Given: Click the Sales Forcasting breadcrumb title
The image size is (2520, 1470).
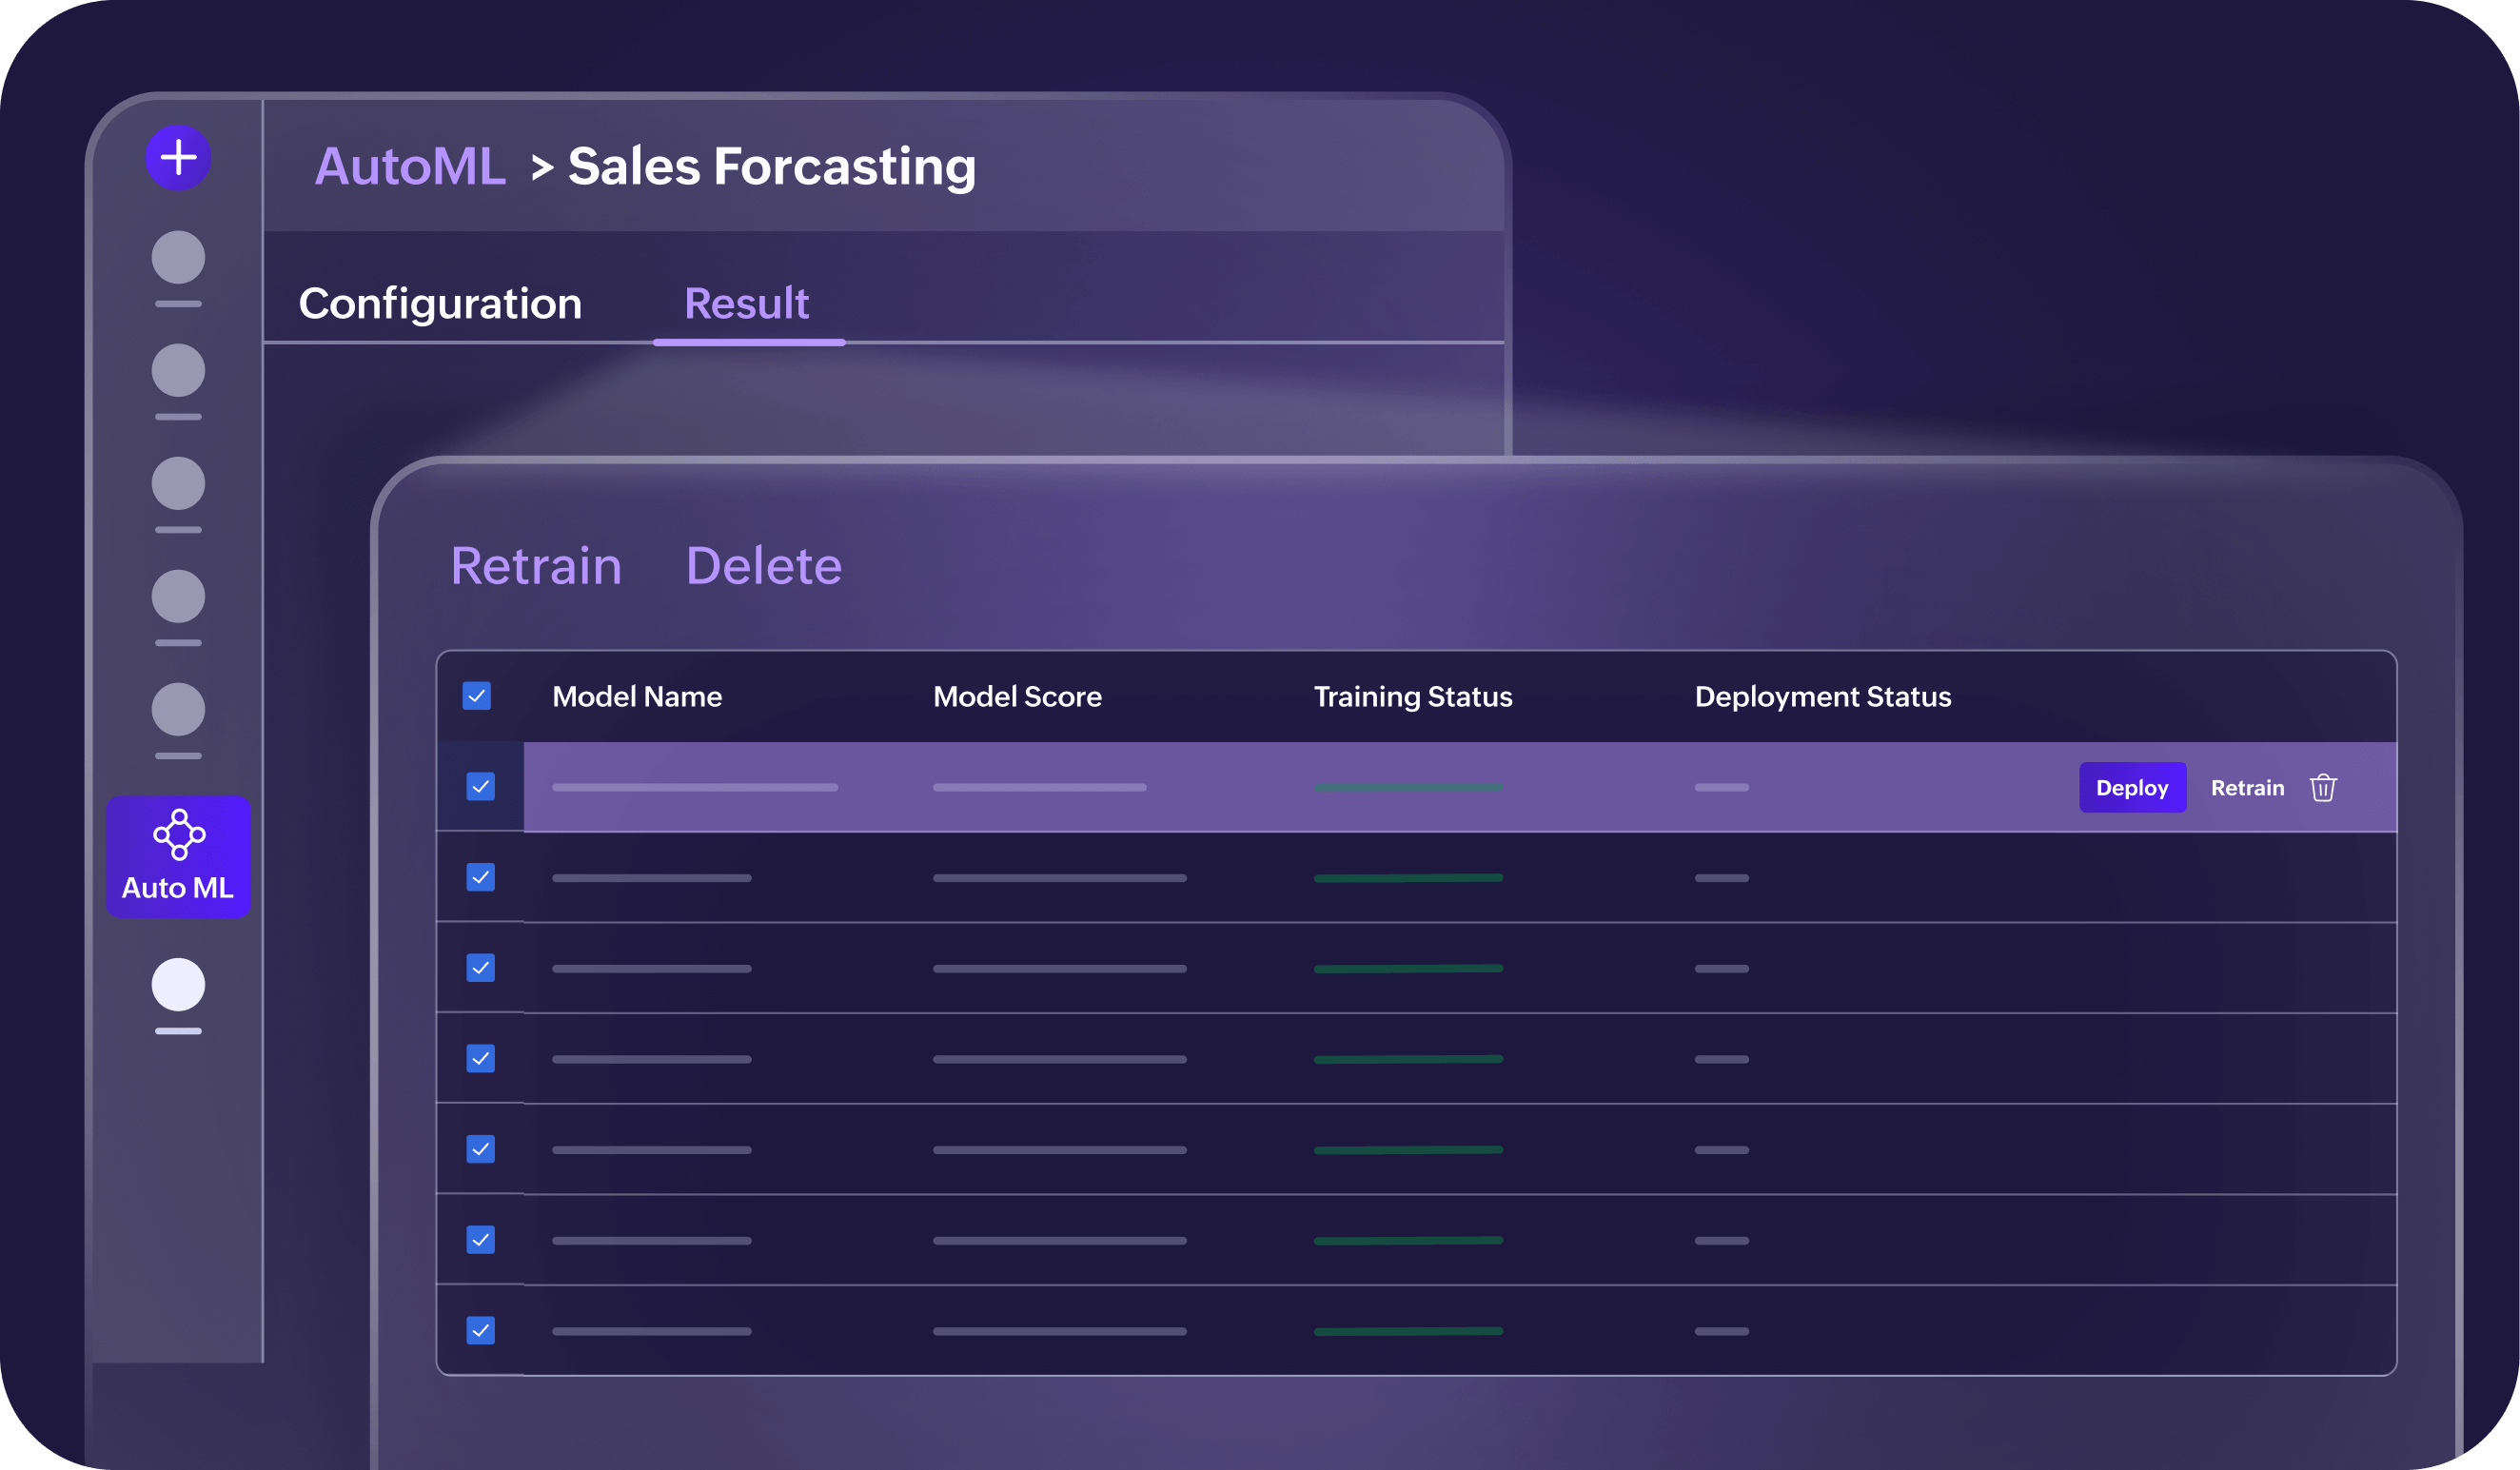Looking at the screenshot, I should pyautogui.click(x=772, y=167).
